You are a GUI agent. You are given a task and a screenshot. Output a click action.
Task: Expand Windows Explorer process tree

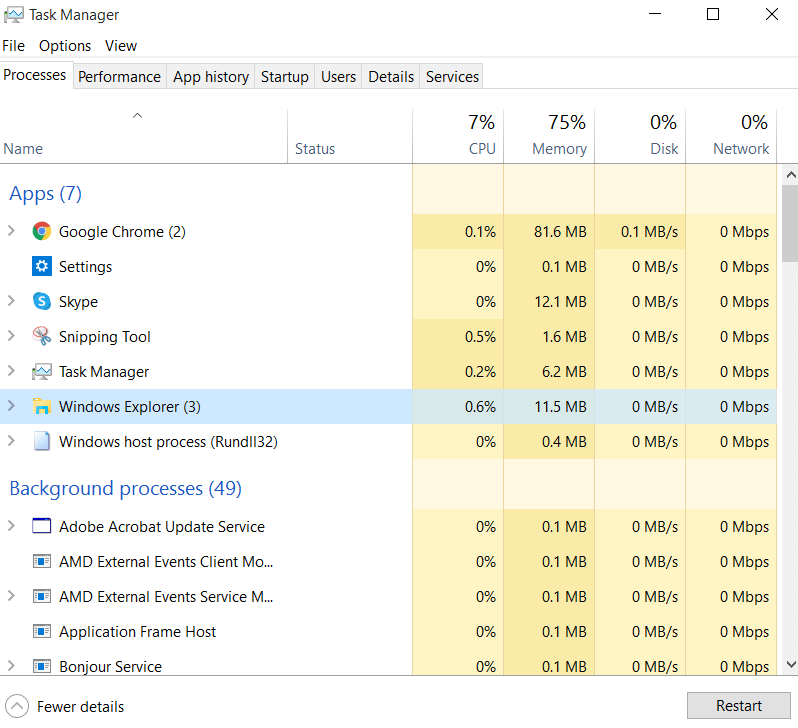(x=12, y=407)
